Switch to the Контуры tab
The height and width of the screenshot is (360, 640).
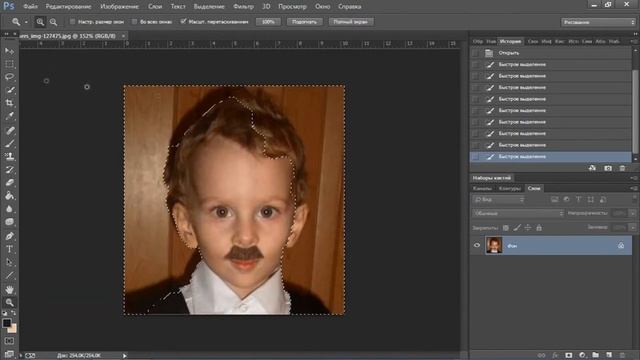click(x=509, y=188)
